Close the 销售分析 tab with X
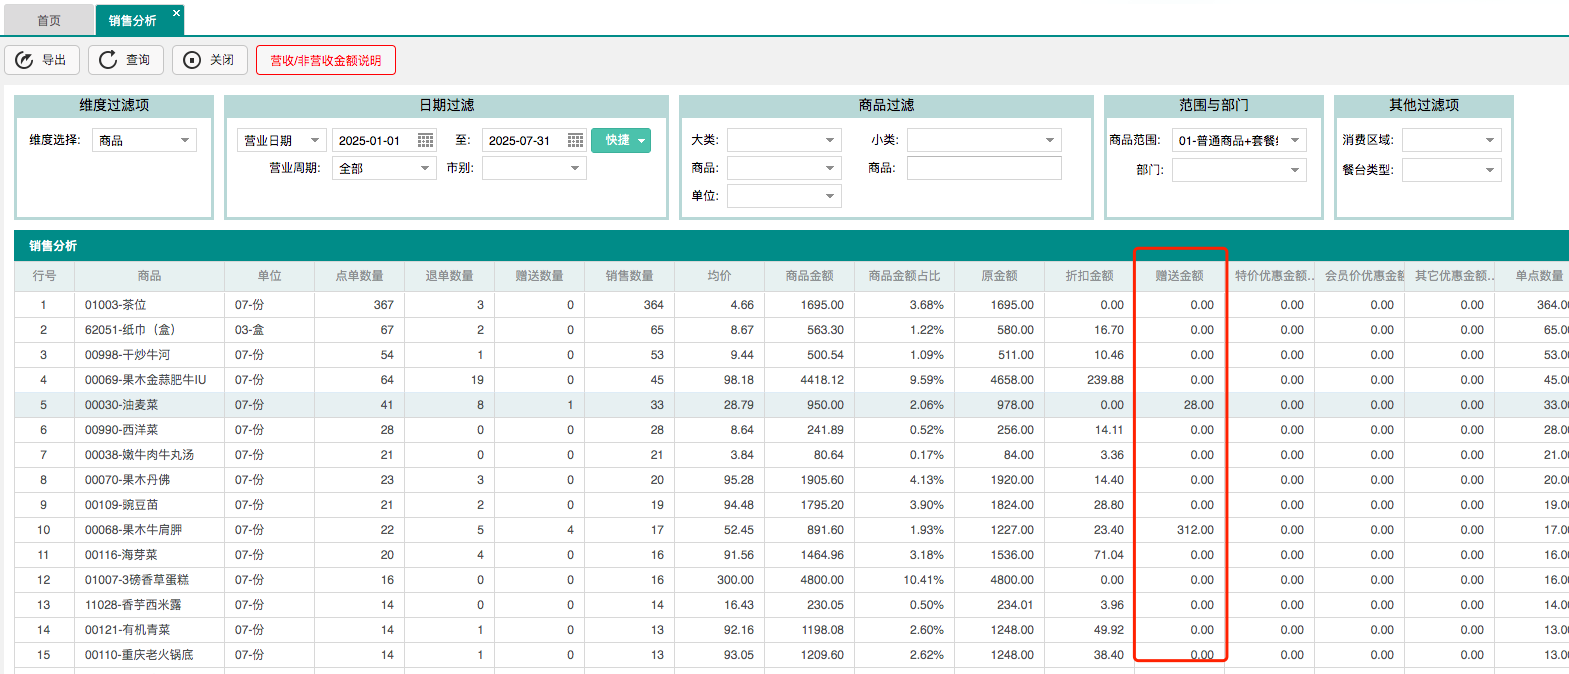 coord(176,13)
